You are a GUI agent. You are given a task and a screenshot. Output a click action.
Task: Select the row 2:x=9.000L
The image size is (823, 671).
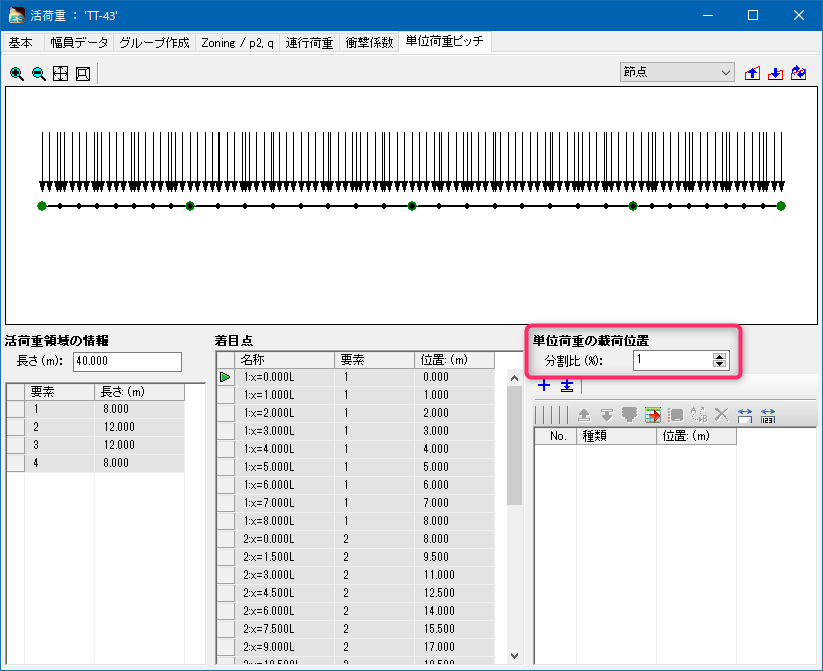coord(355,647)
